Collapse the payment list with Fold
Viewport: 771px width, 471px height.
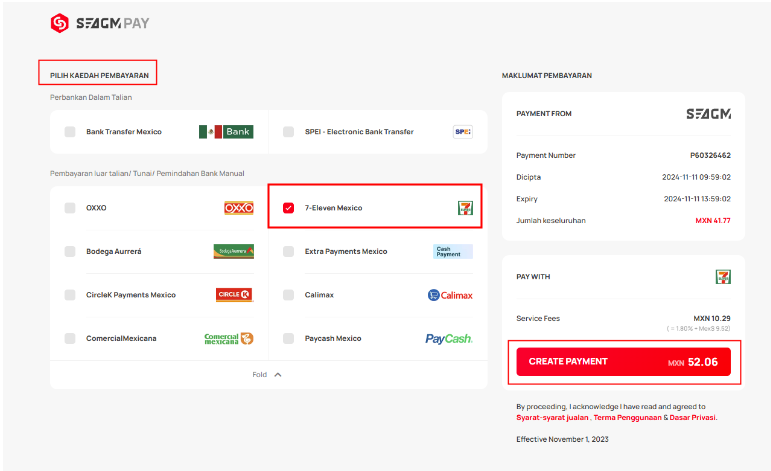point(267,375)
